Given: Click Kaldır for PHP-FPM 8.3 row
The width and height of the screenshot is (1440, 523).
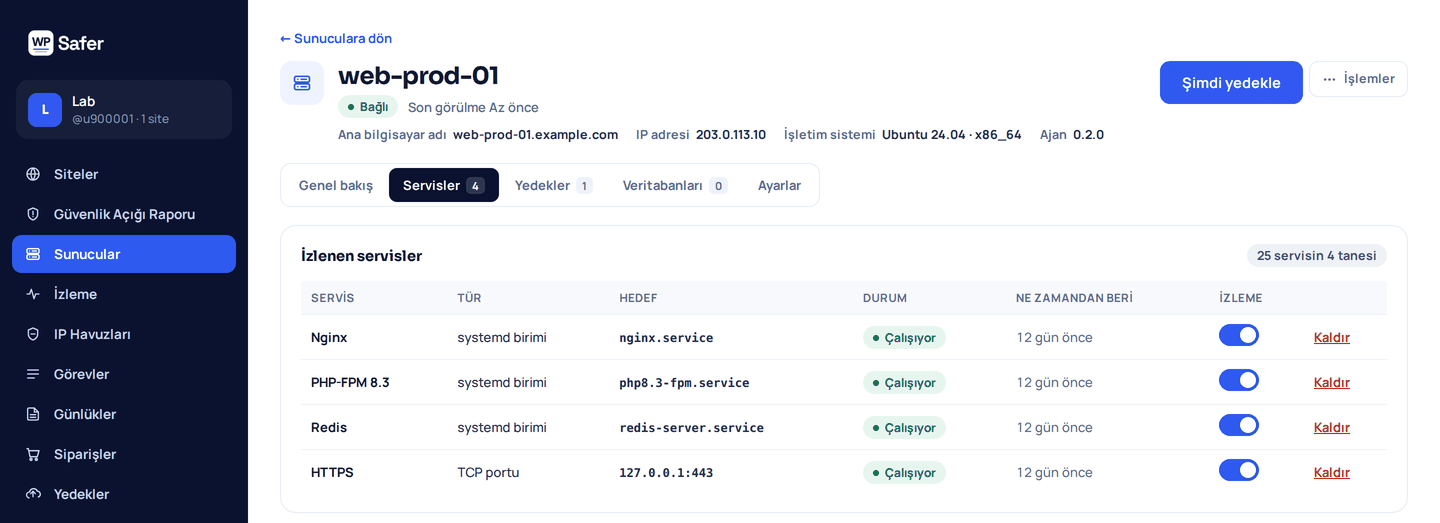Looking at the screenshot, I should pyautogui.click(x=1332, y=382).
